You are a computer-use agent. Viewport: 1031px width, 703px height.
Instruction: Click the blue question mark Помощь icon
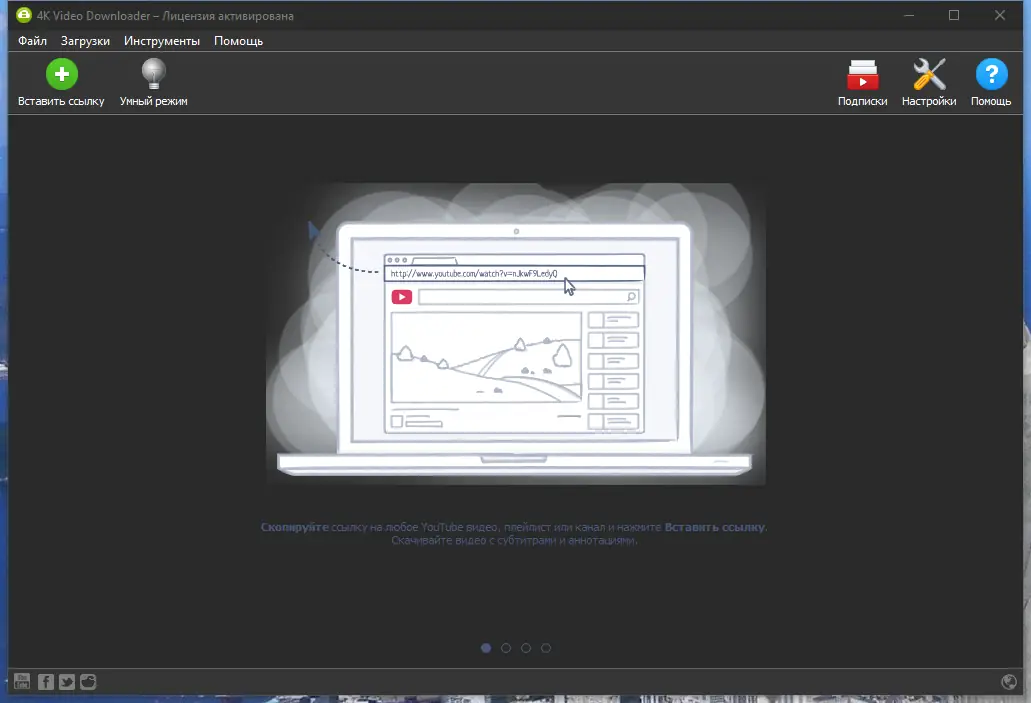tap(992, 74)
